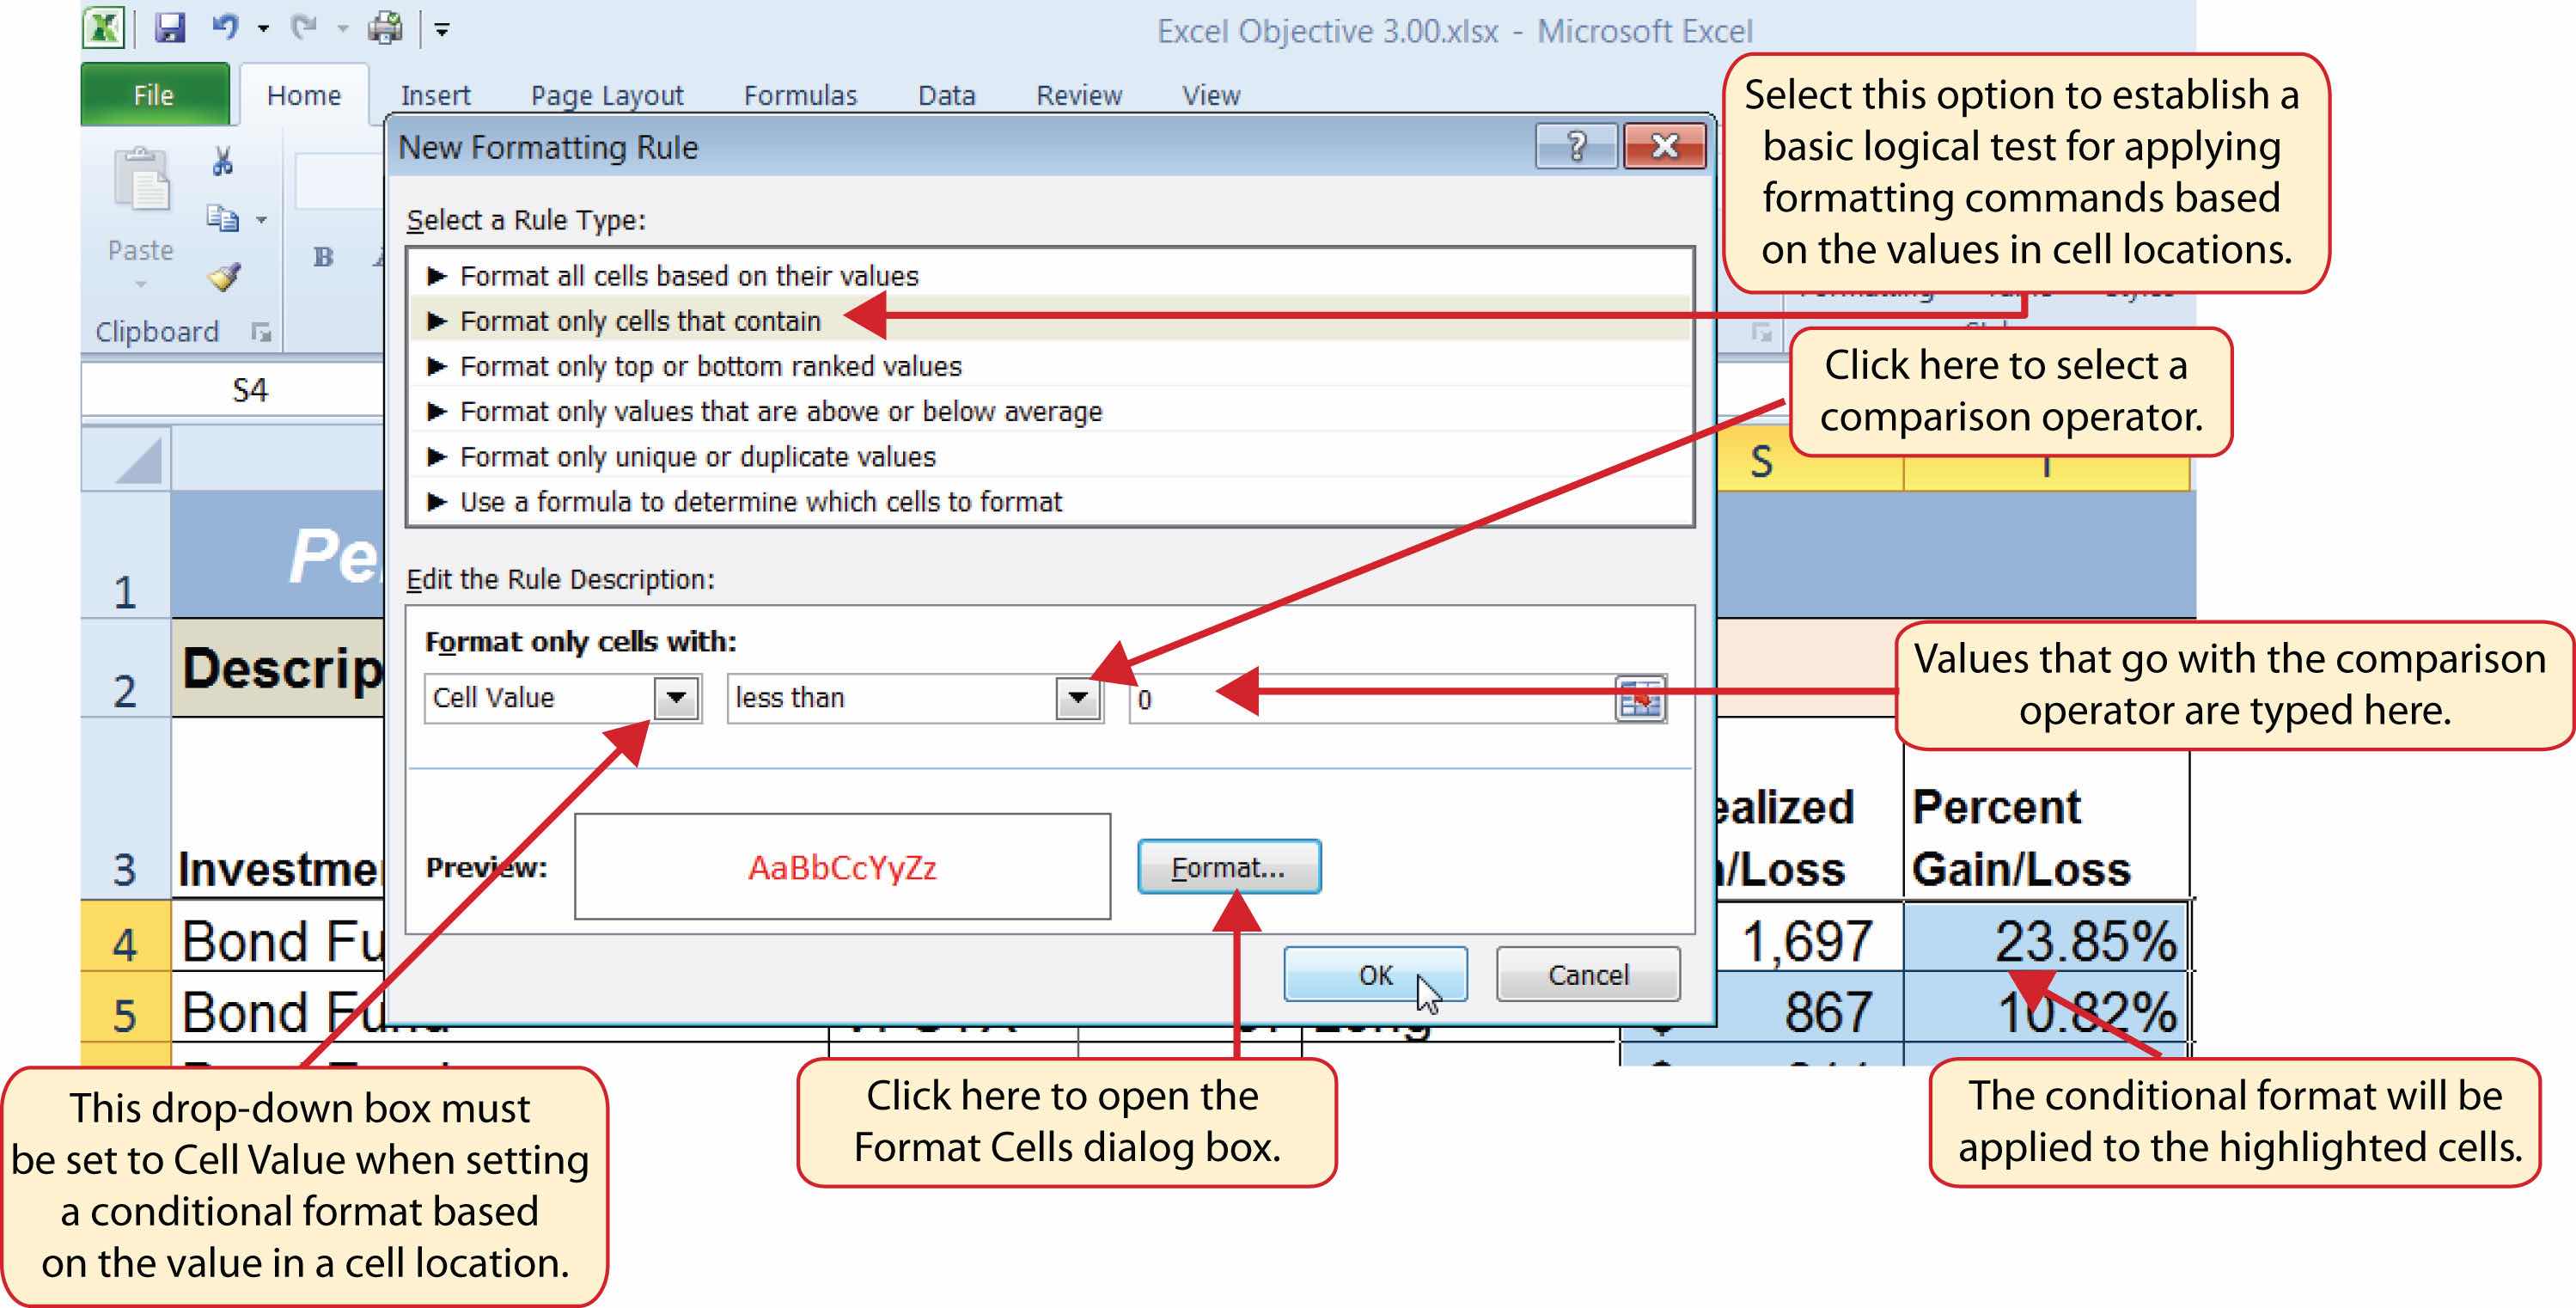Open the Formulas ribbon tab
Image resolution: width=2576 pixels, height=1308 pixels.
click(x=800, y=96)
